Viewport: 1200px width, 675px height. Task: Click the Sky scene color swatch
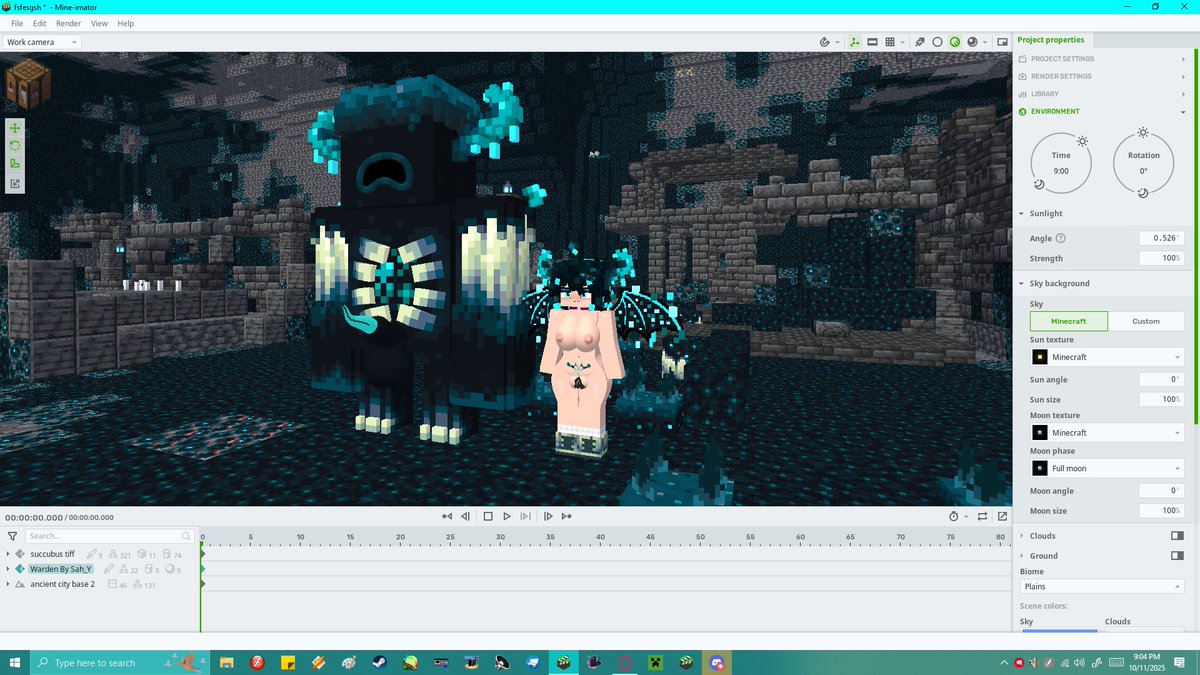click(1059, 630)
